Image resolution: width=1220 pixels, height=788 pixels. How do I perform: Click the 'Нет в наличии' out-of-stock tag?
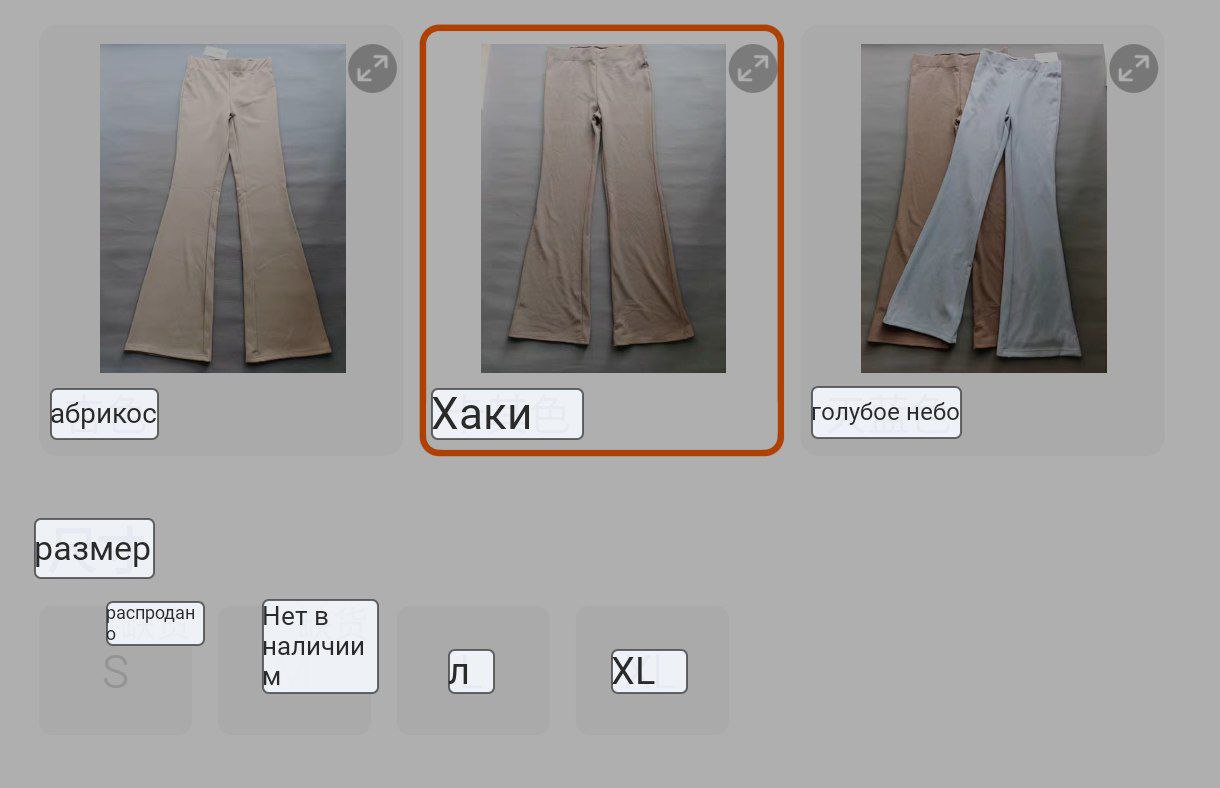(x=320, y=646)
